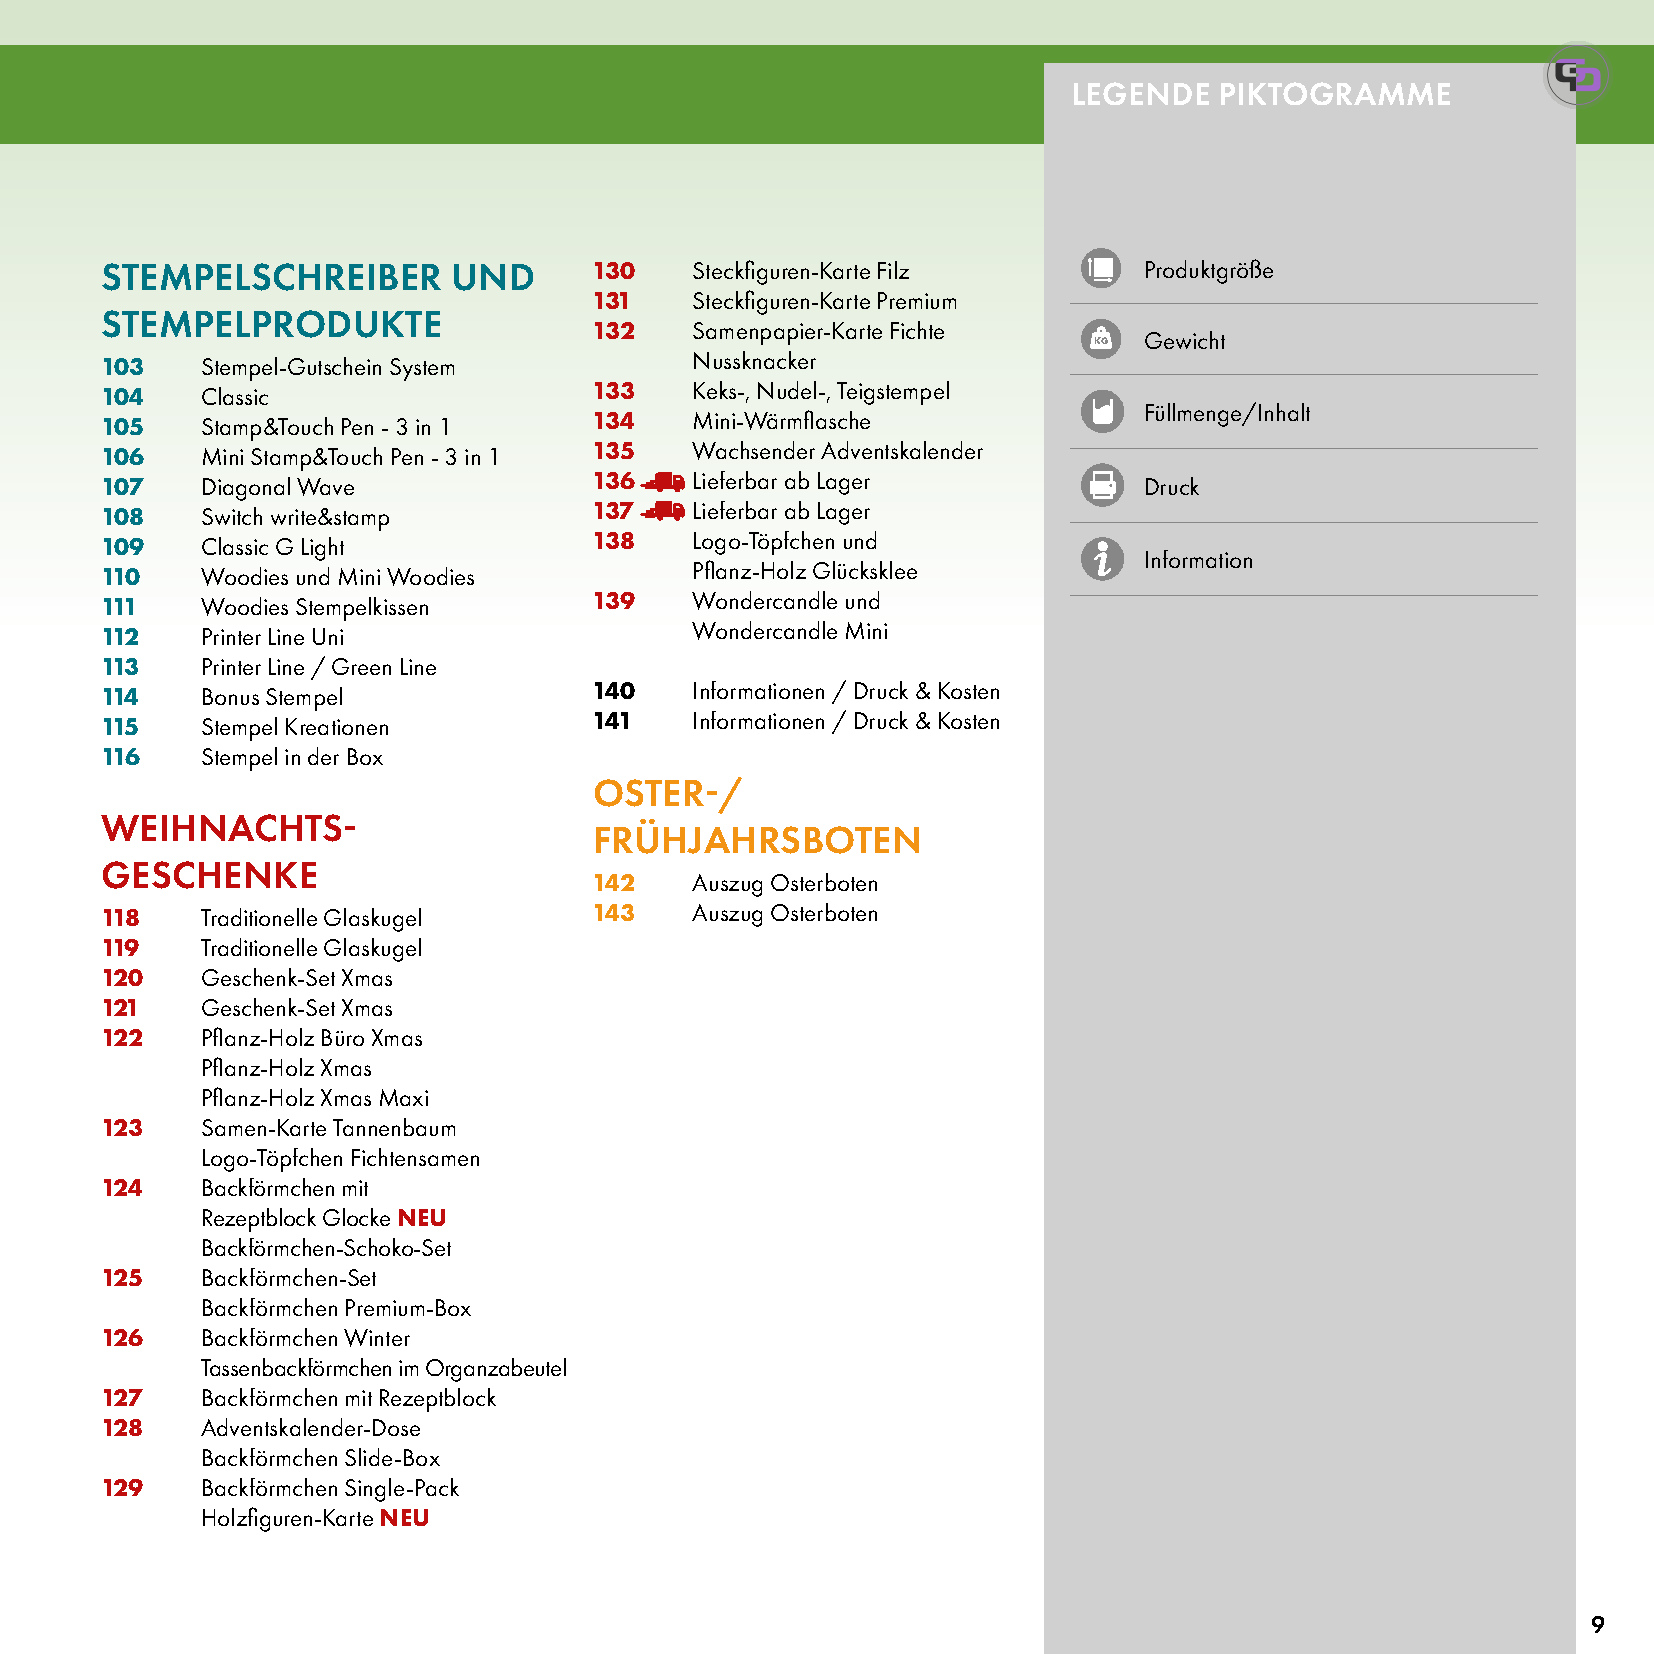The image size is (1654, 1654).
Task: Click page number 140
Action: point(614,691)
